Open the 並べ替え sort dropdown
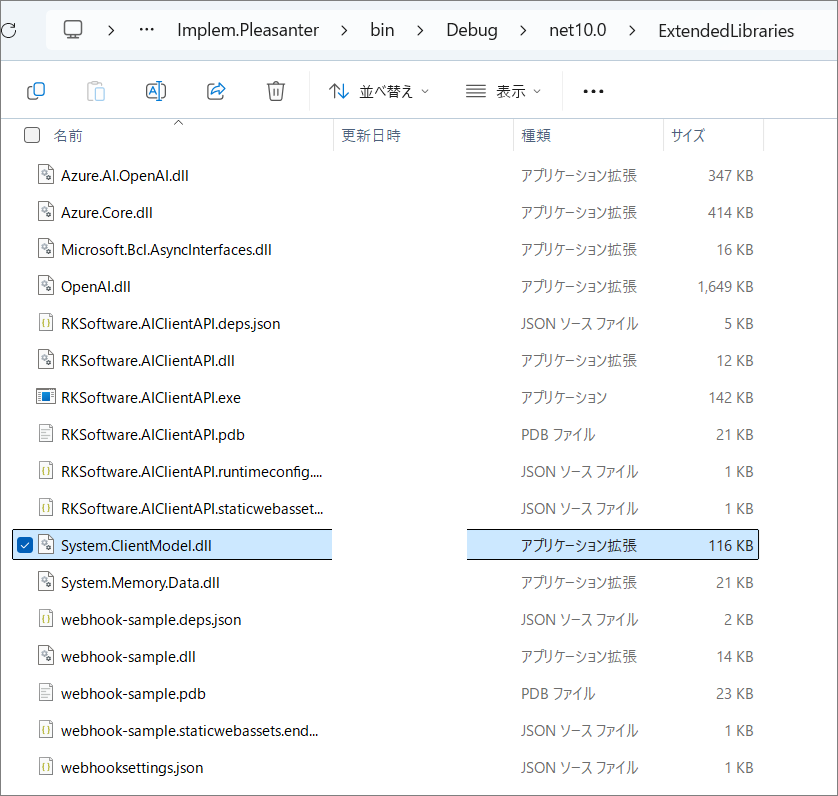Image resolution: width=838 pixels, height=796 pixels. (379, 91)
